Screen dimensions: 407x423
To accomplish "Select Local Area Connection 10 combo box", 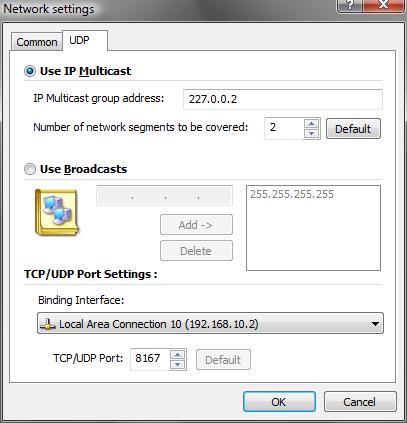I will 210,323.
